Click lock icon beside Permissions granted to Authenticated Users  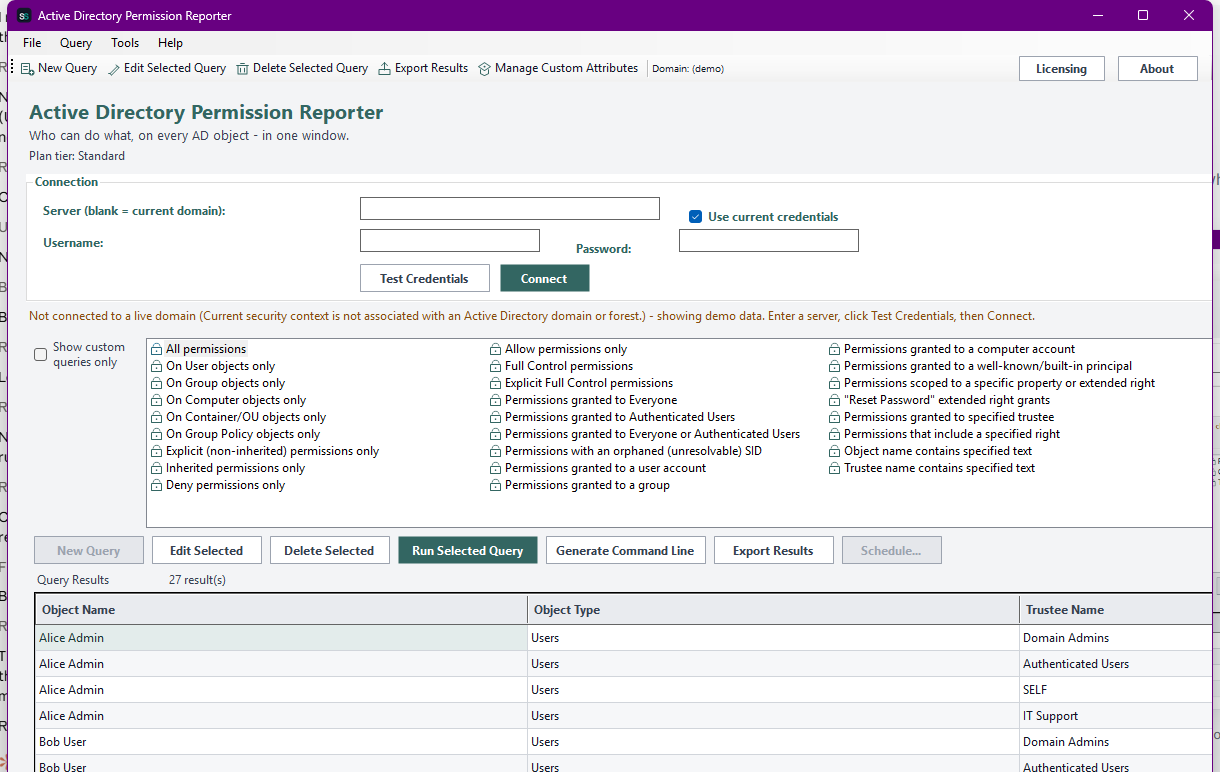[496, 418]
